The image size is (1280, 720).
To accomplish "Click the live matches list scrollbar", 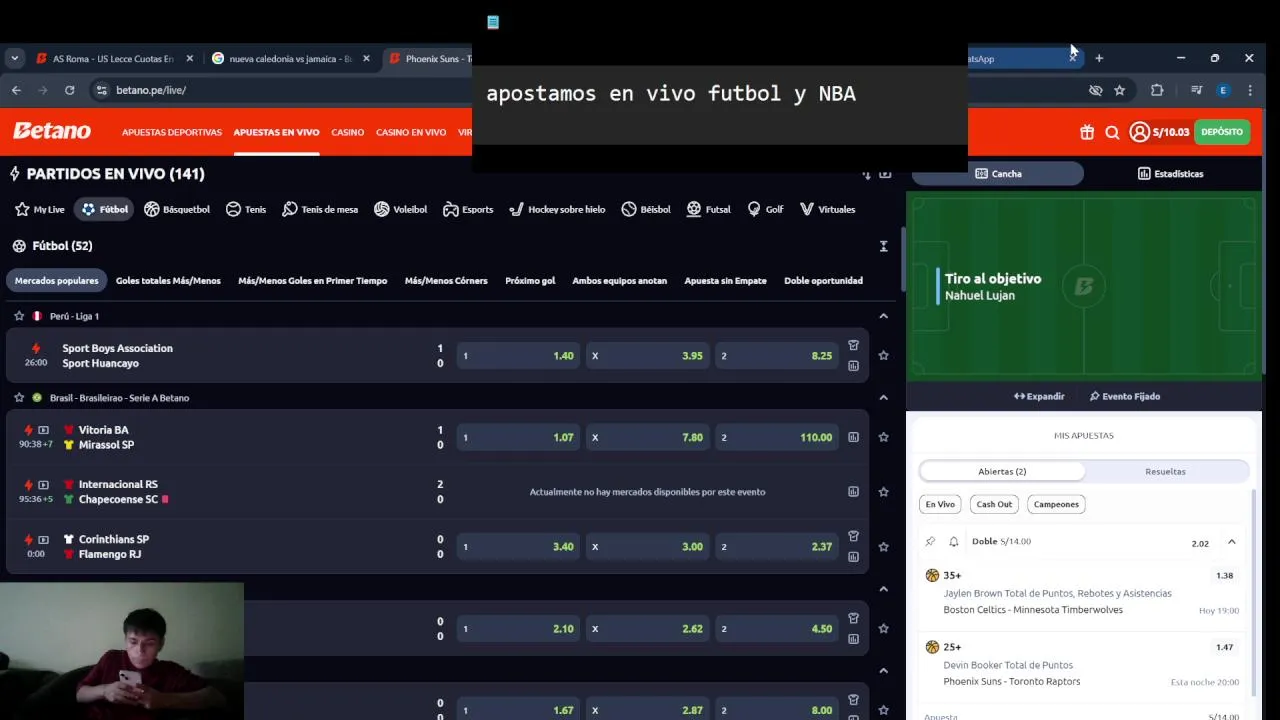I will 903,260.
